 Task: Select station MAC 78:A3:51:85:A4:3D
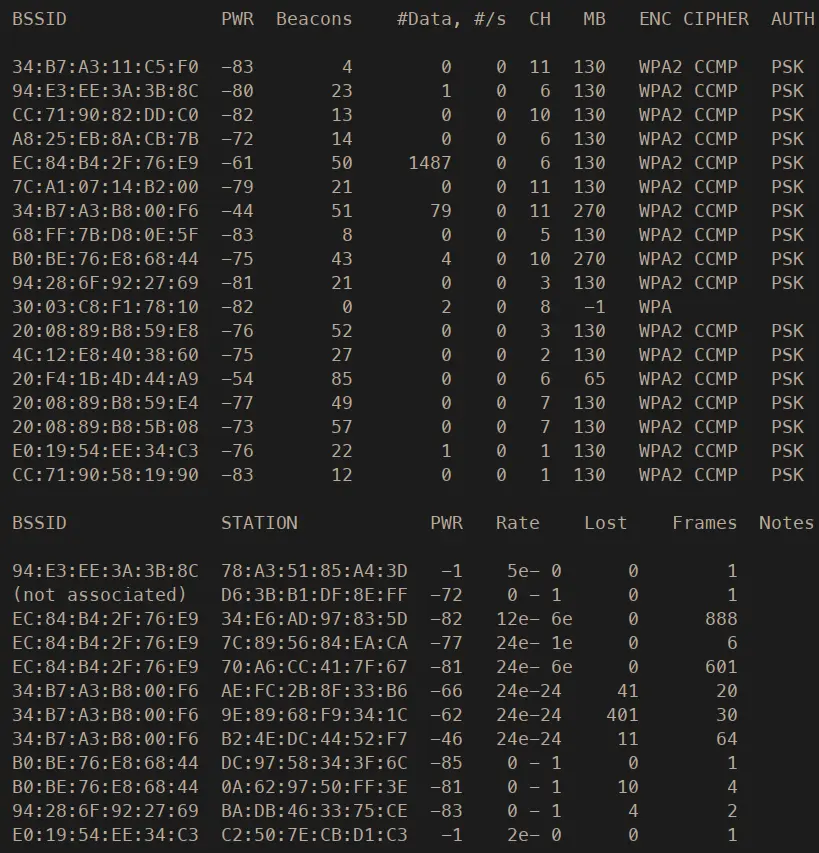[314, 571]
